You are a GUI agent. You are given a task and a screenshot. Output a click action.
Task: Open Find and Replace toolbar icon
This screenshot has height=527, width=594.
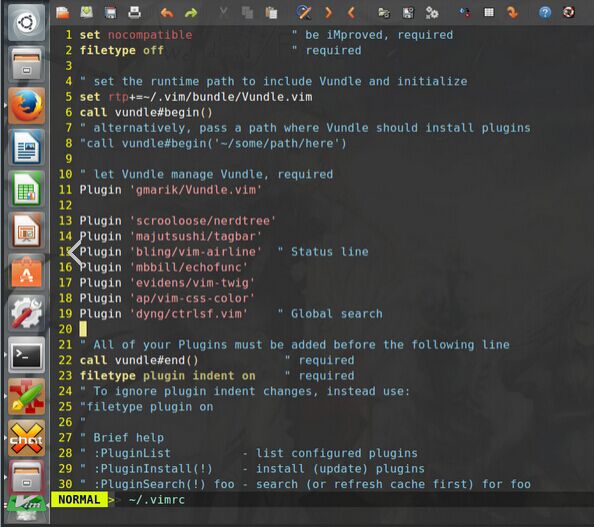pos(304,13)
